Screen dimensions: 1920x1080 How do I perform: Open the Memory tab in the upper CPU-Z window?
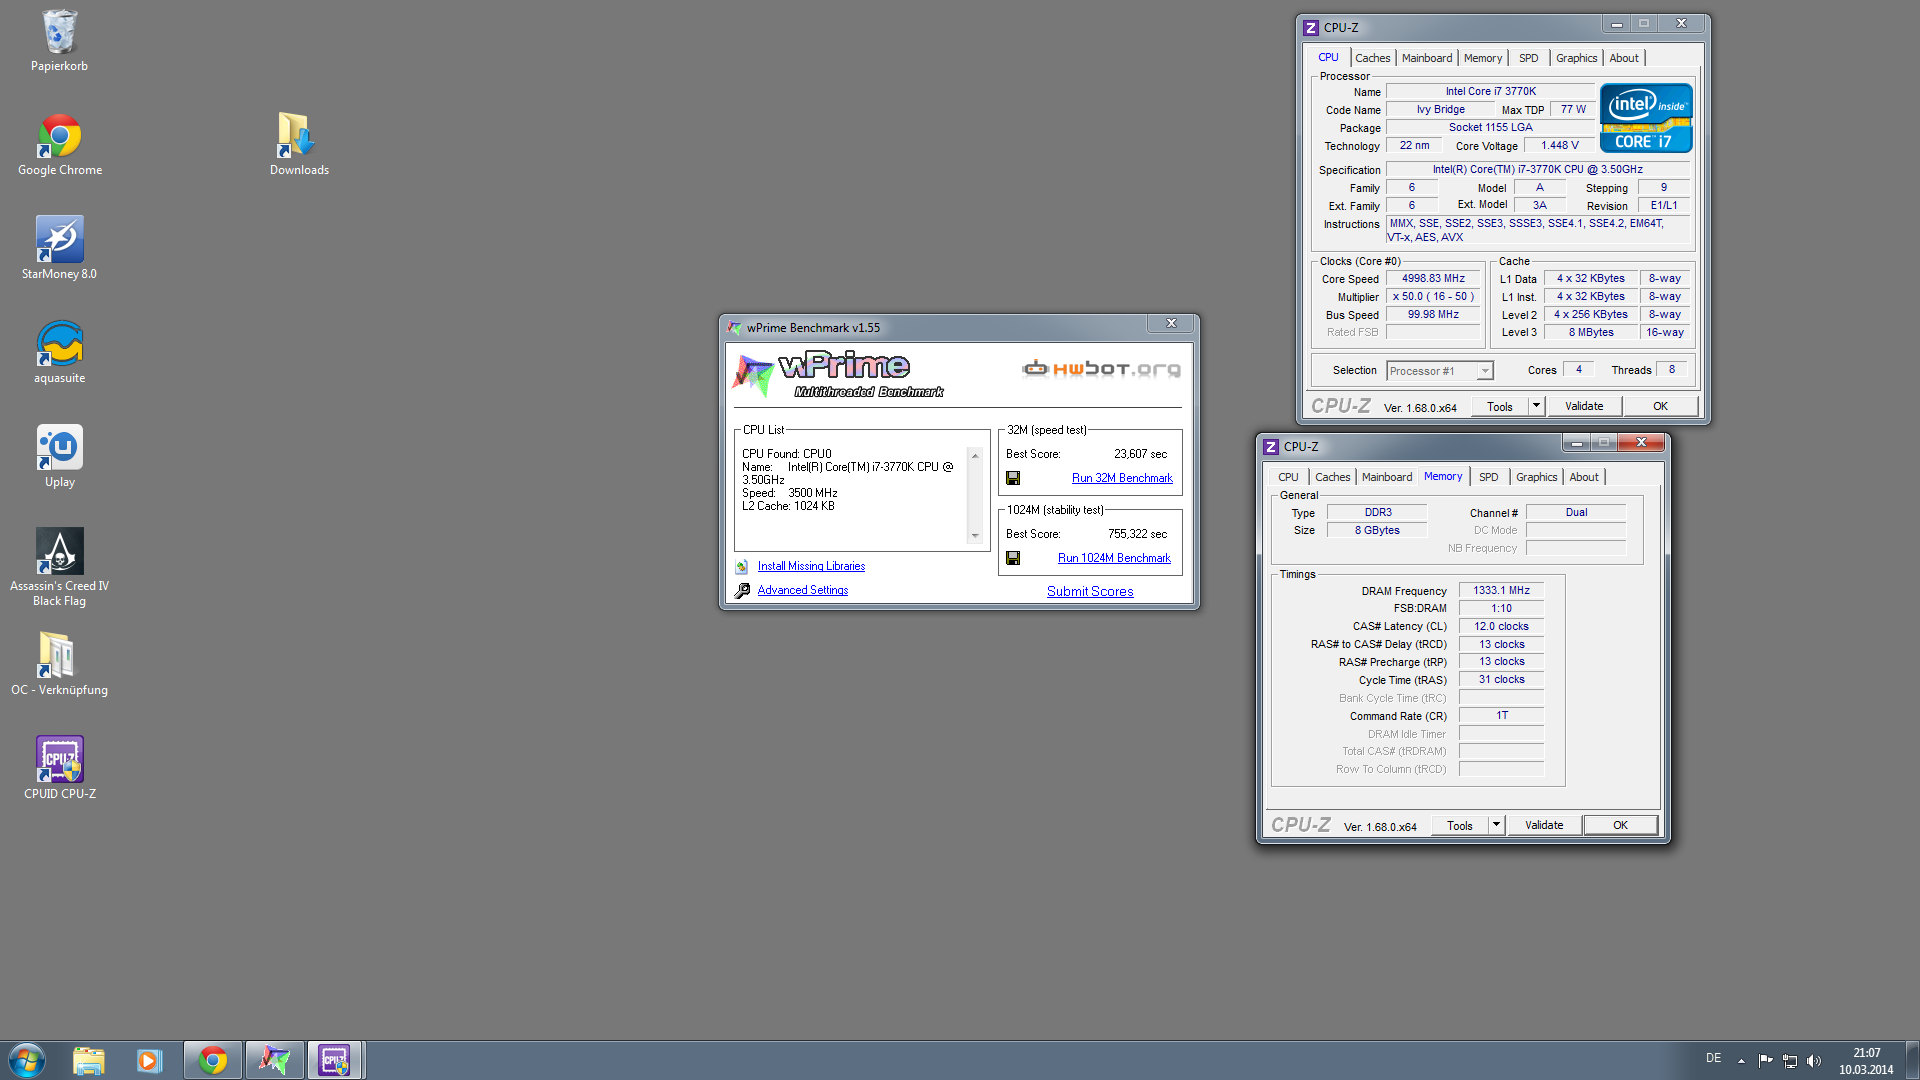1482,58
